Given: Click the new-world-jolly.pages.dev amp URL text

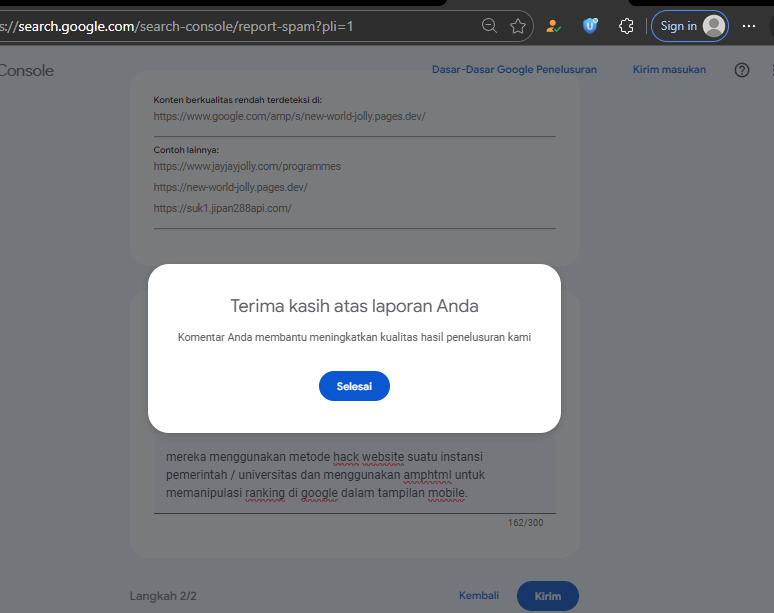Looking at the screenshot, I should [x=289, y=116].
